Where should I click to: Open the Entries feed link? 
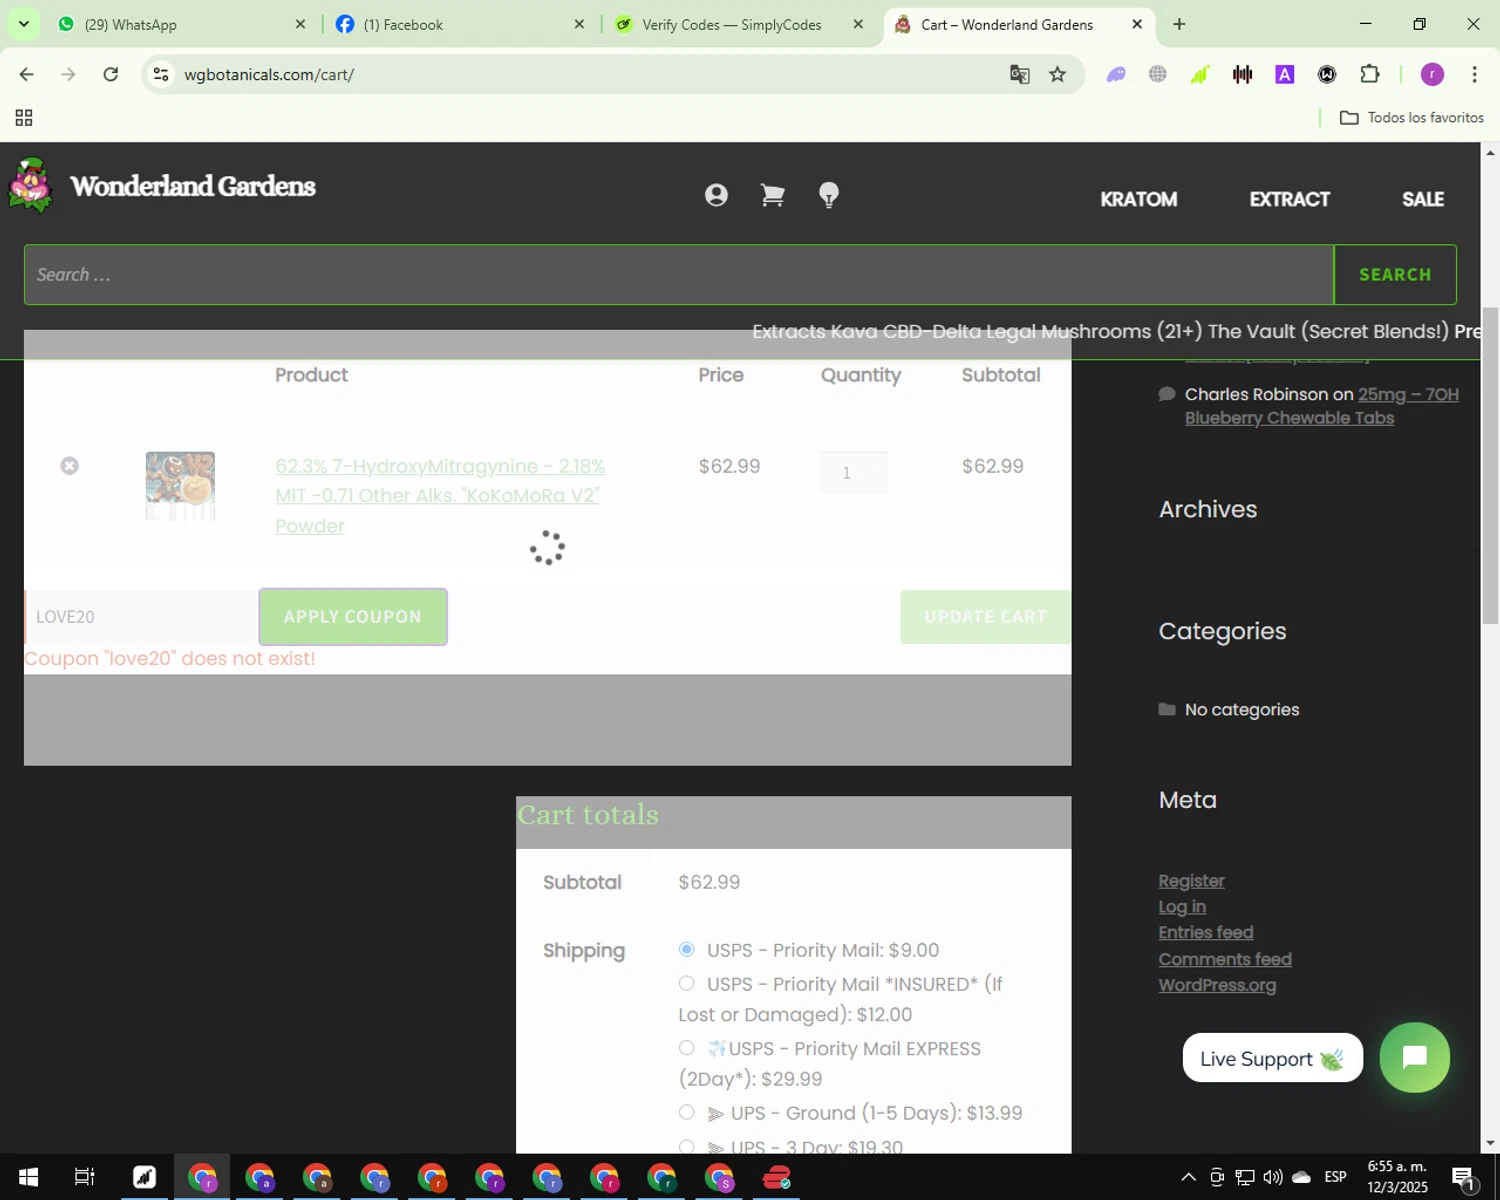point(1206,932)
